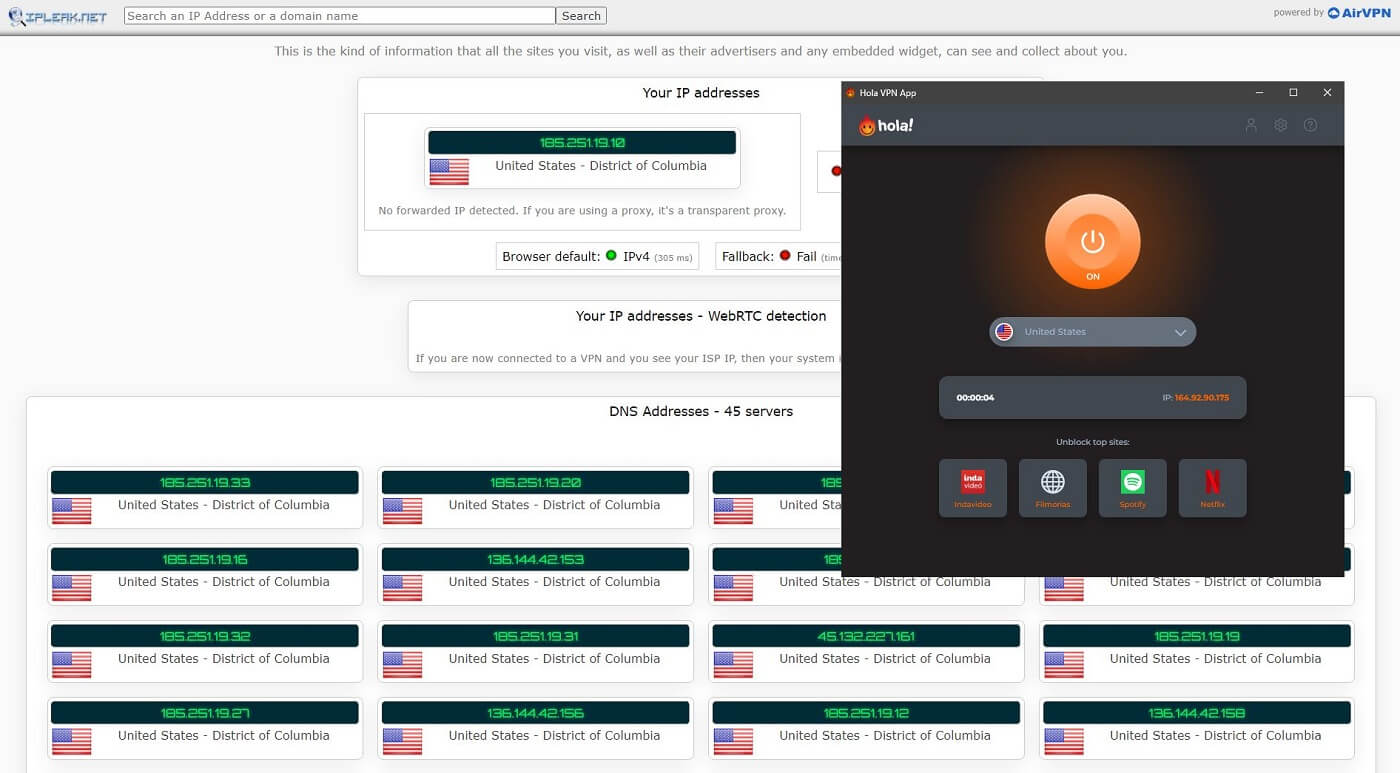Unblock Netflix from top sites
The height and width of the screenshot is (773, 1400).
tap(1212, 488)
